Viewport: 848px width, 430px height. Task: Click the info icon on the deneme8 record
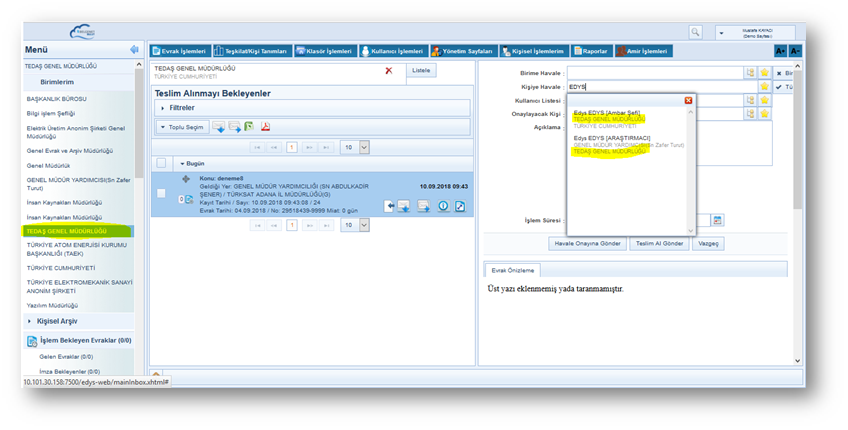(x=442, y=206)
